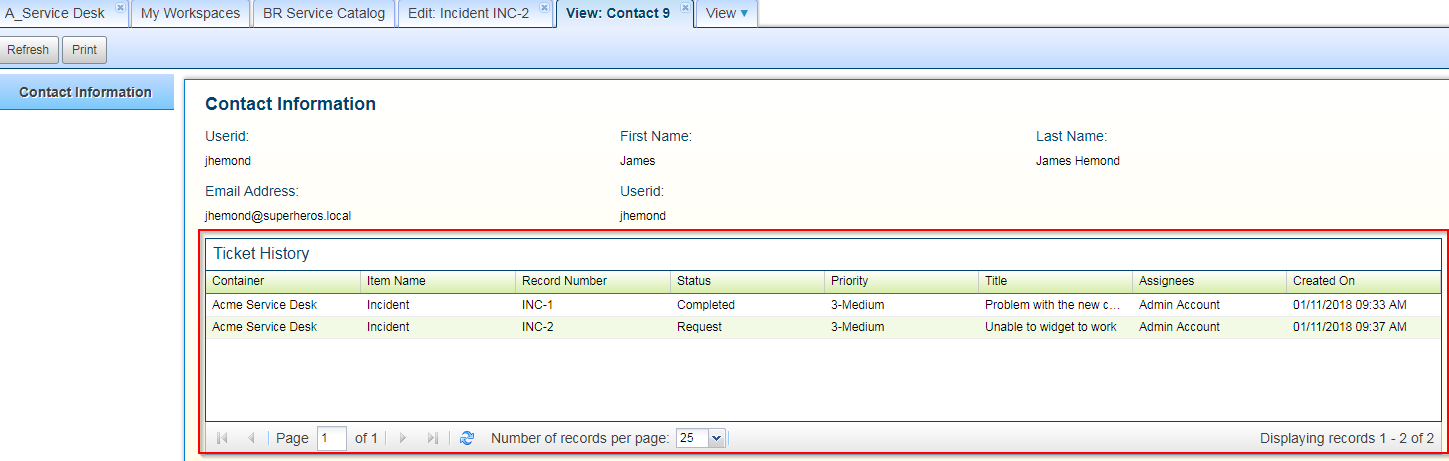Close the A_Service Desk tab

point(120,7)
